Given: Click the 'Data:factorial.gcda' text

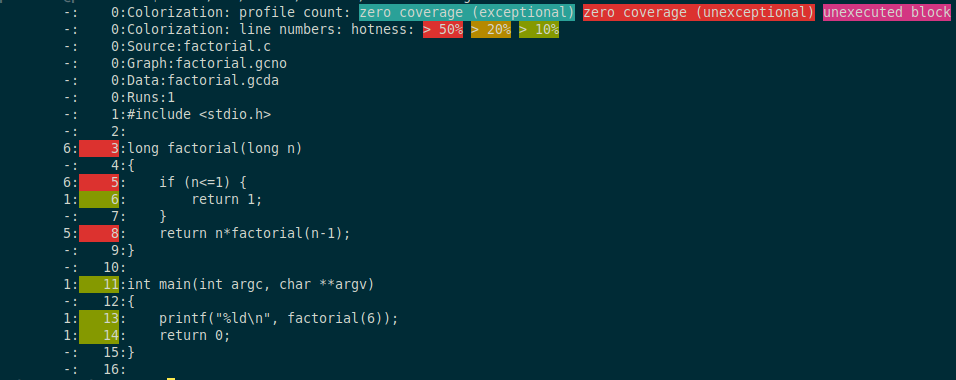Looking at the screenshot, I should click(x=203, y=80).
